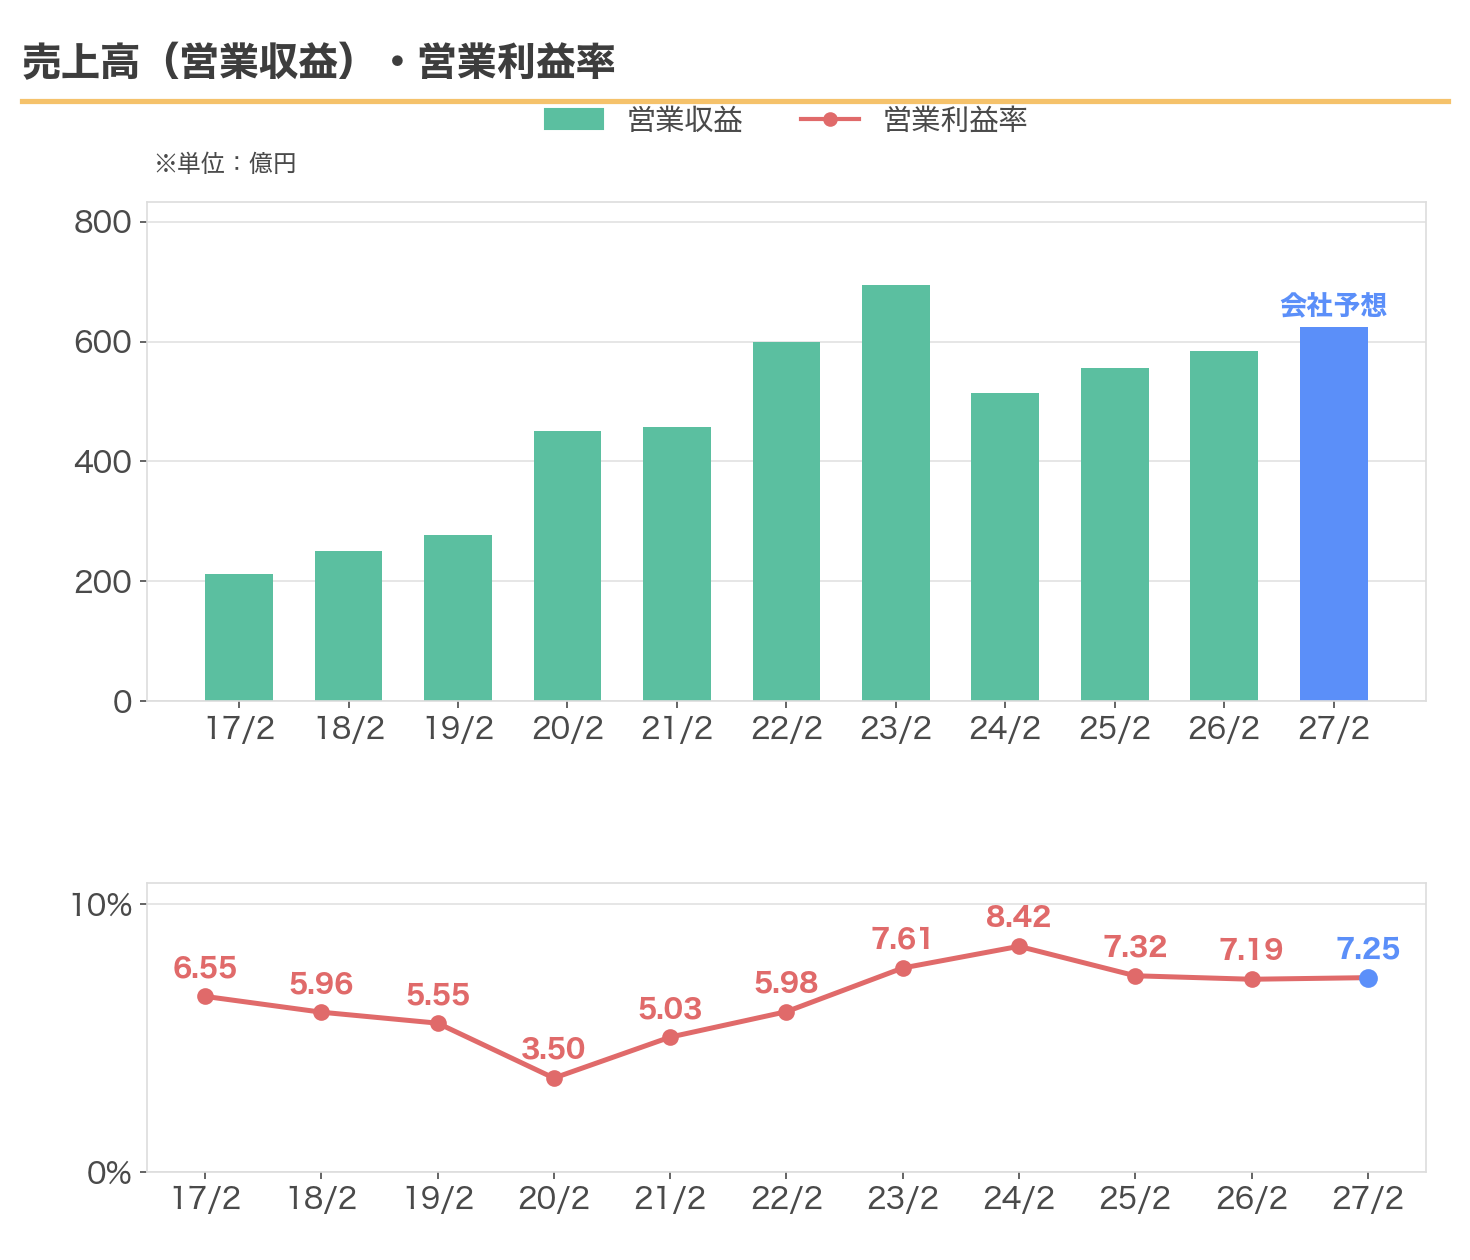Click the green 営業収益 legend swatch
Viewport: 1470px width, 1260px height.
pos(574,120)
